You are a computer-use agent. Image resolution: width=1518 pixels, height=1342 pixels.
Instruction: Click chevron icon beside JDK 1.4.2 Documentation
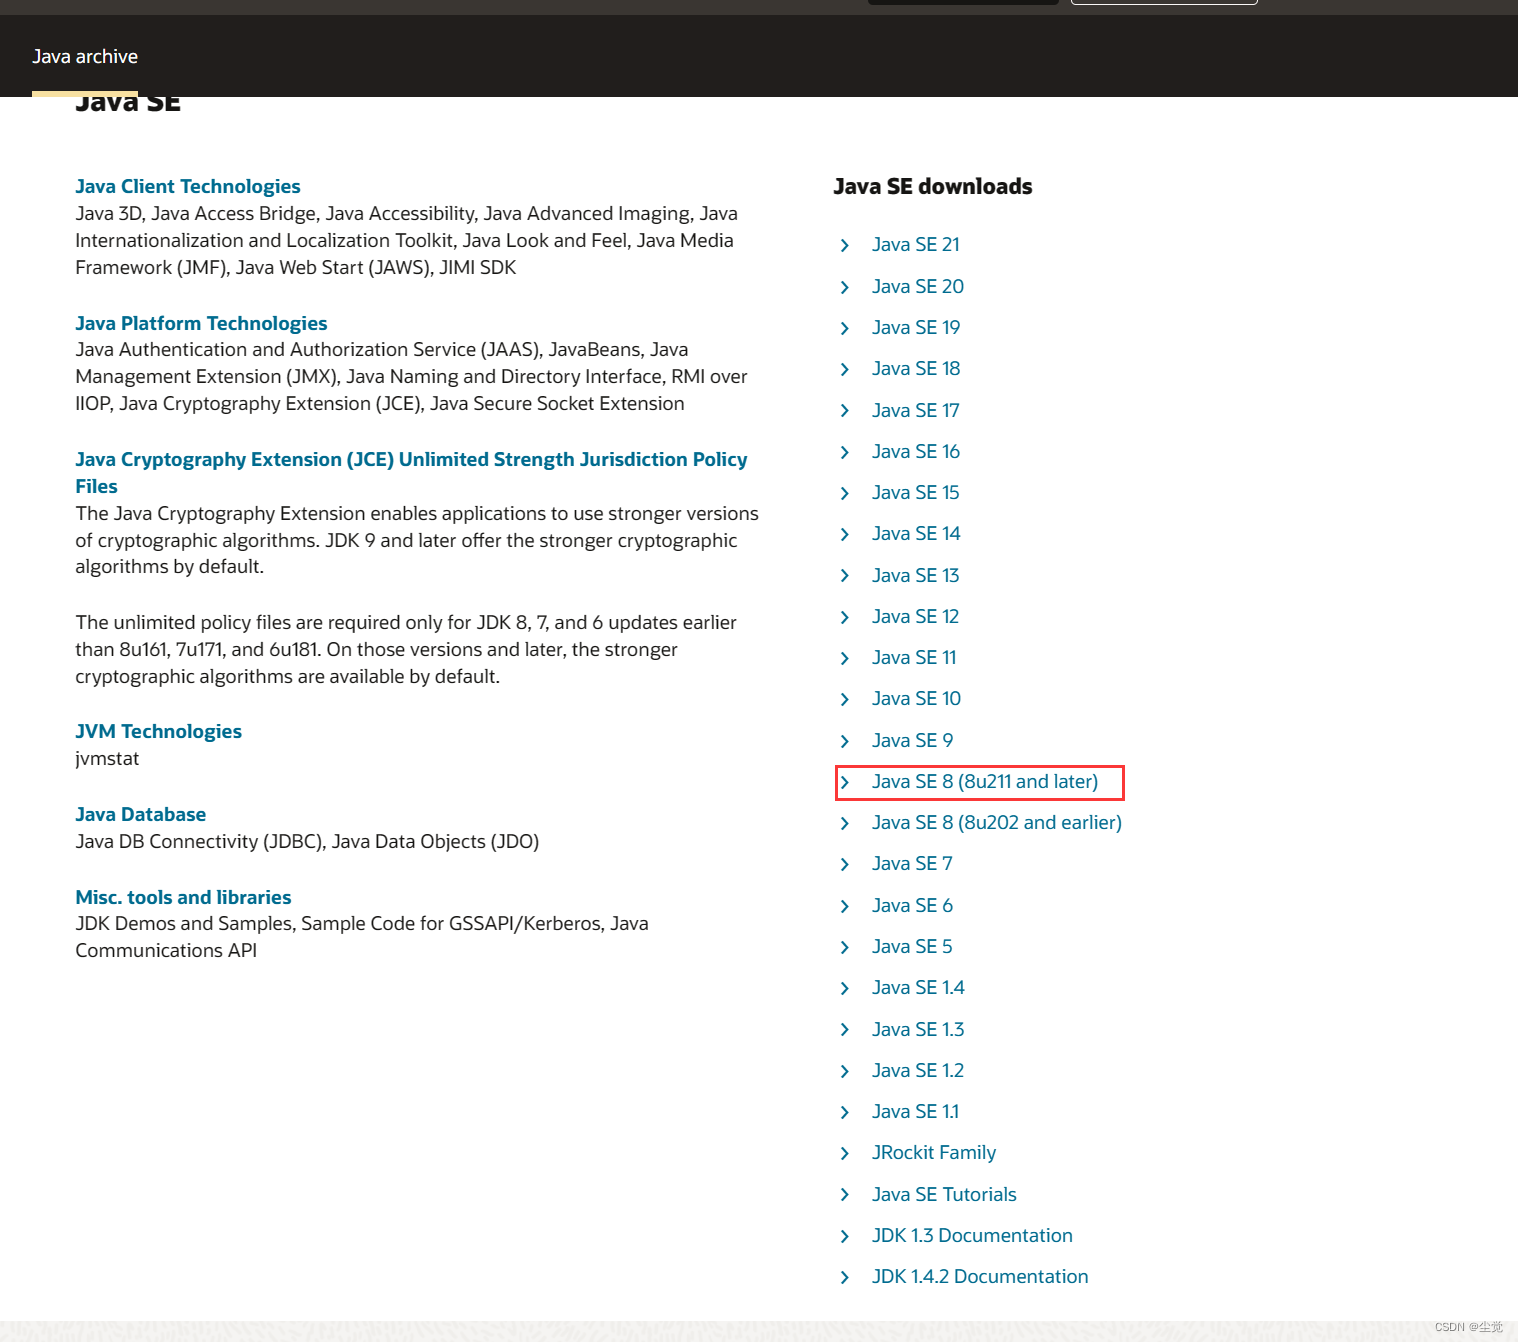pos(845,1277)
